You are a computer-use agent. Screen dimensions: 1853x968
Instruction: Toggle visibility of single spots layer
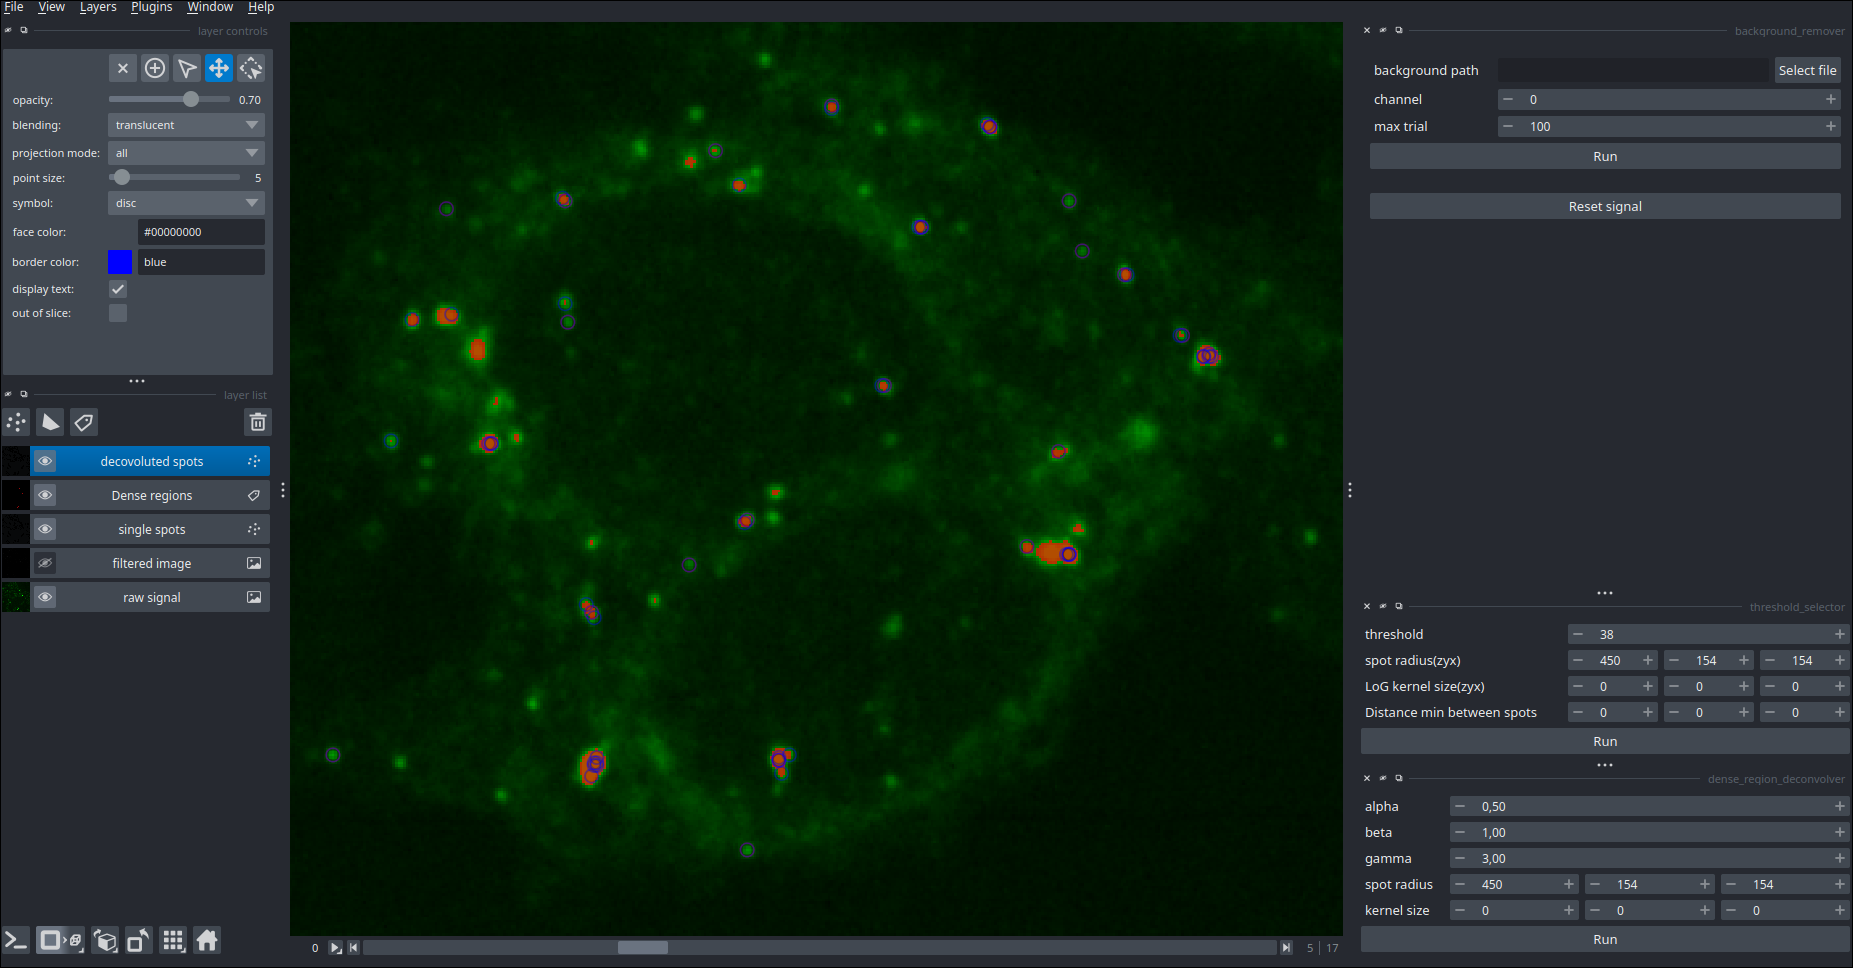(45, 529)
